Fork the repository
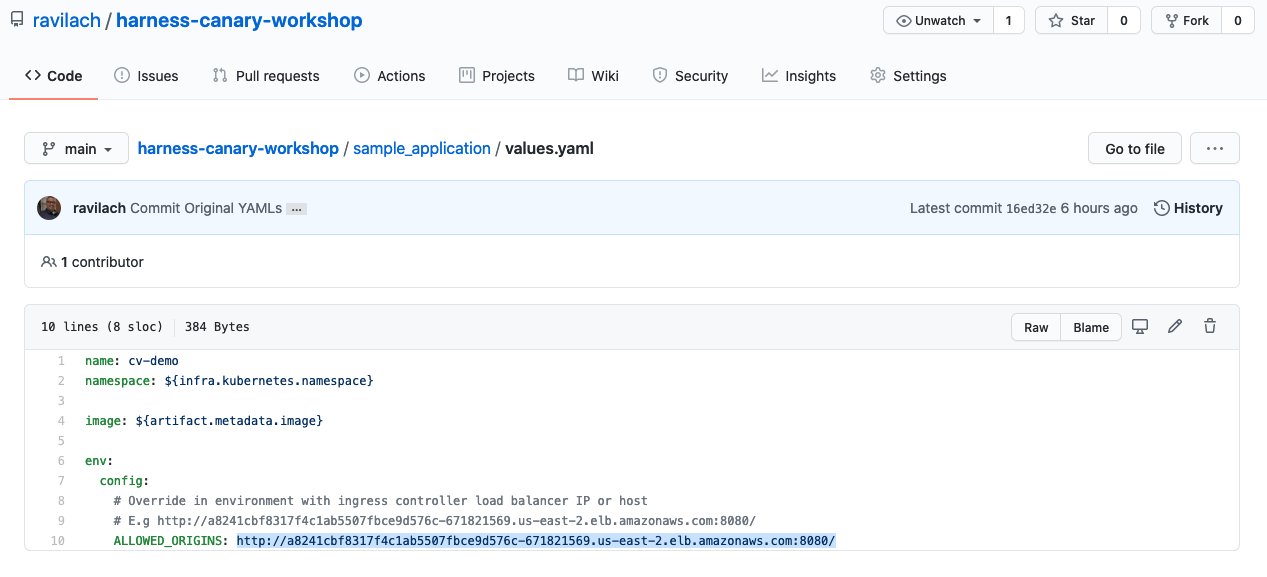Image resolution: width=1267 pixels, height=577 pixels. [1187, 20]
